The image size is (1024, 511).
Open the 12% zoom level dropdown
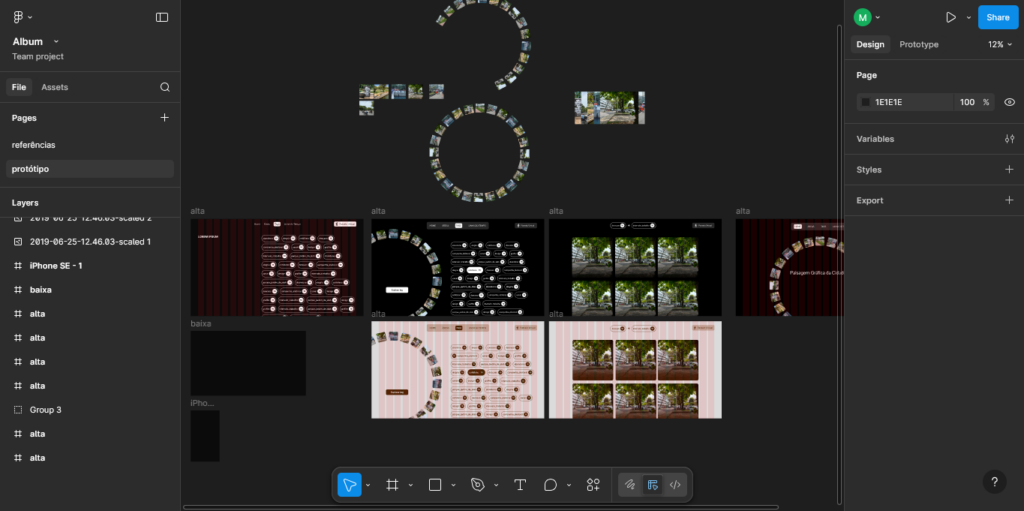tap(1000, 45)
